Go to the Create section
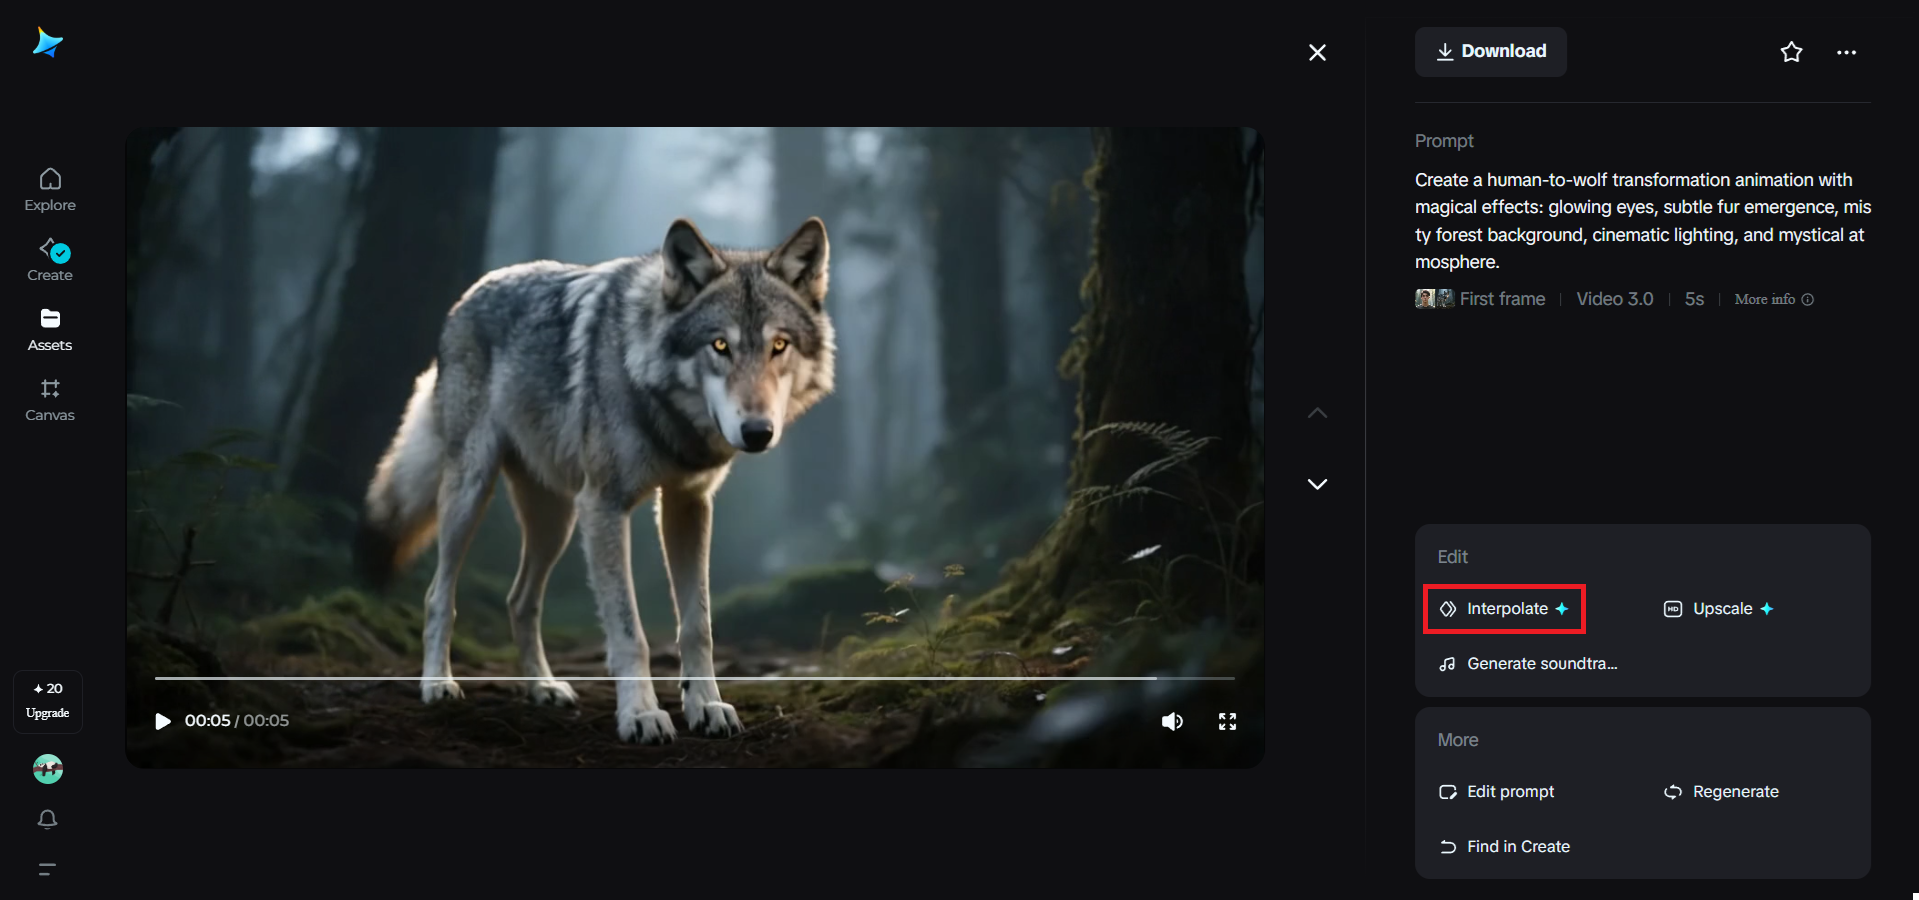The image size is (1919, 900). click(50, 260)
